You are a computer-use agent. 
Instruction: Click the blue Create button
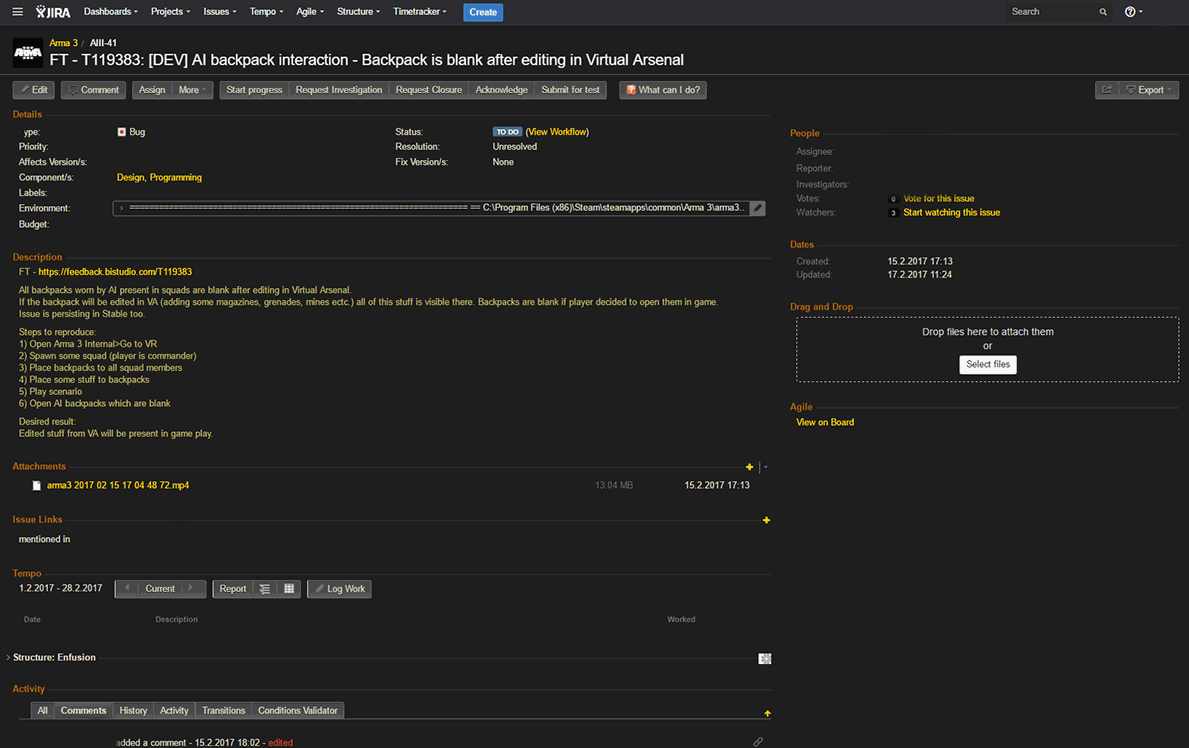pyautogui.click(x=483, y=12)
